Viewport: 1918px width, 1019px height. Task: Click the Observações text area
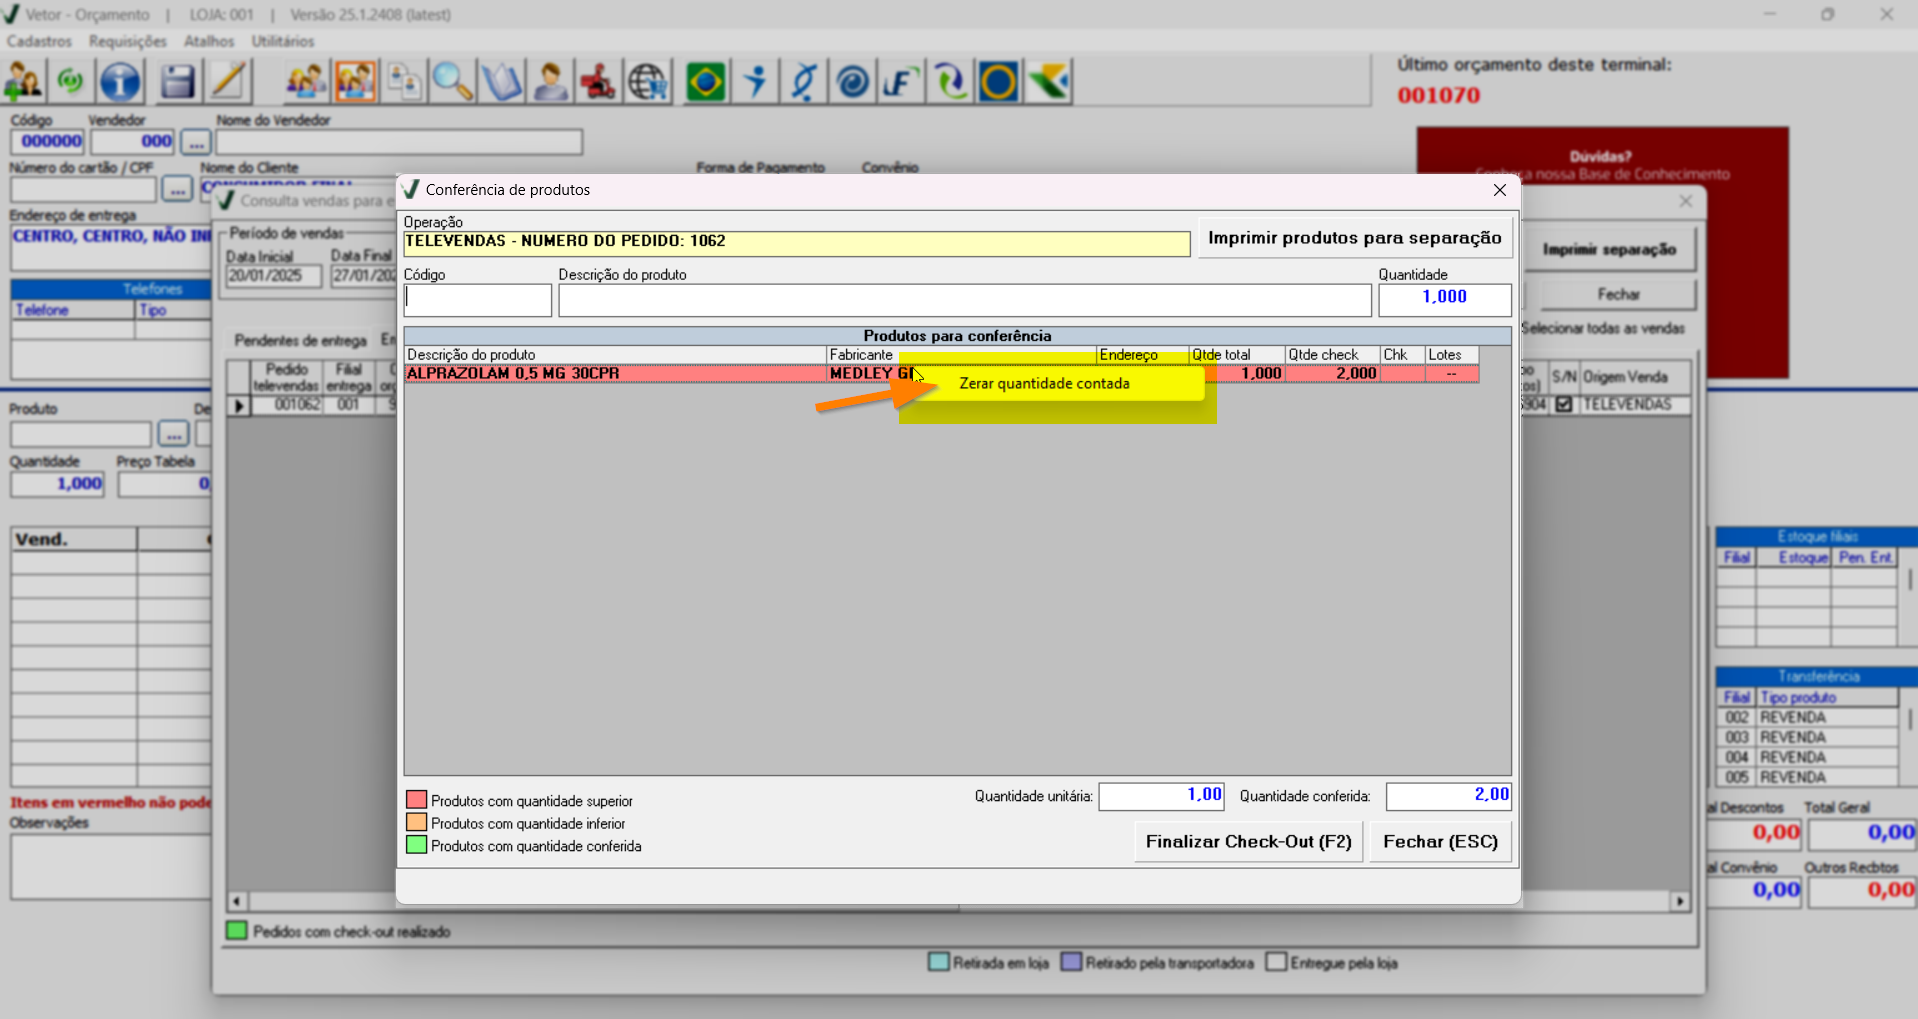(x=111, y=866)
